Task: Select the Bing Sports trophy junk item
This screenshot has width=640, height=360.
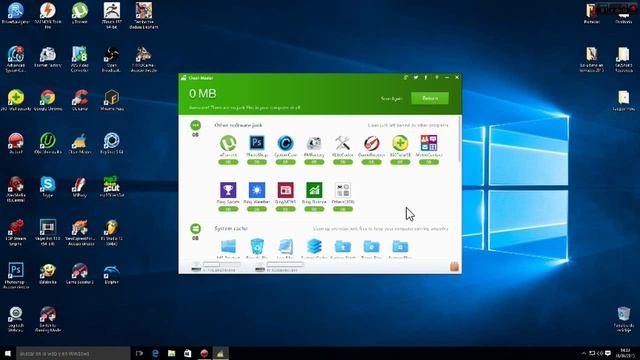Action: pos(228,190)
